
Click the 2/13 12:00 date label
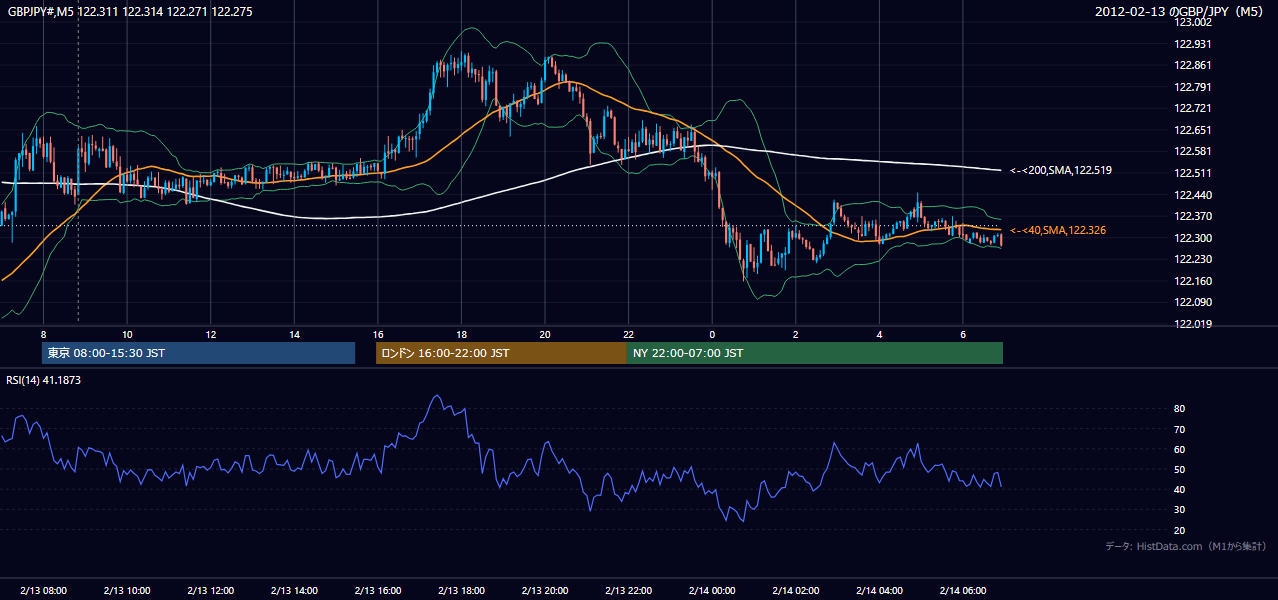[211, 590]
